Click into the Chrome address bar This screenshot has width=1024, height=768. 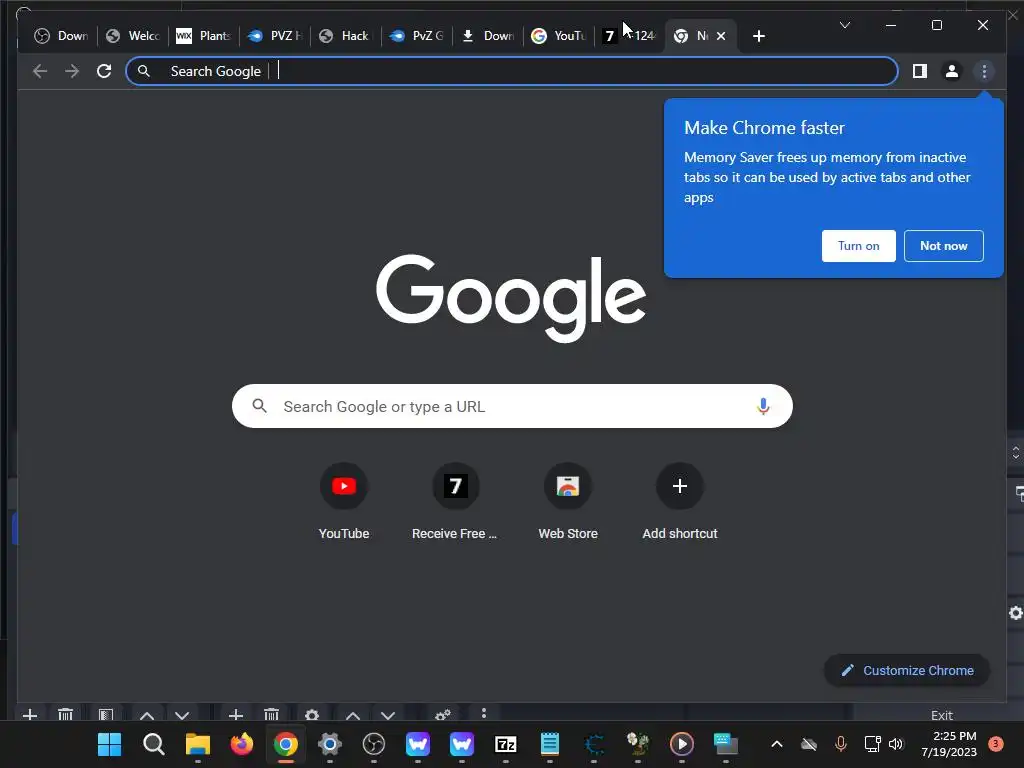coord(512,71)
